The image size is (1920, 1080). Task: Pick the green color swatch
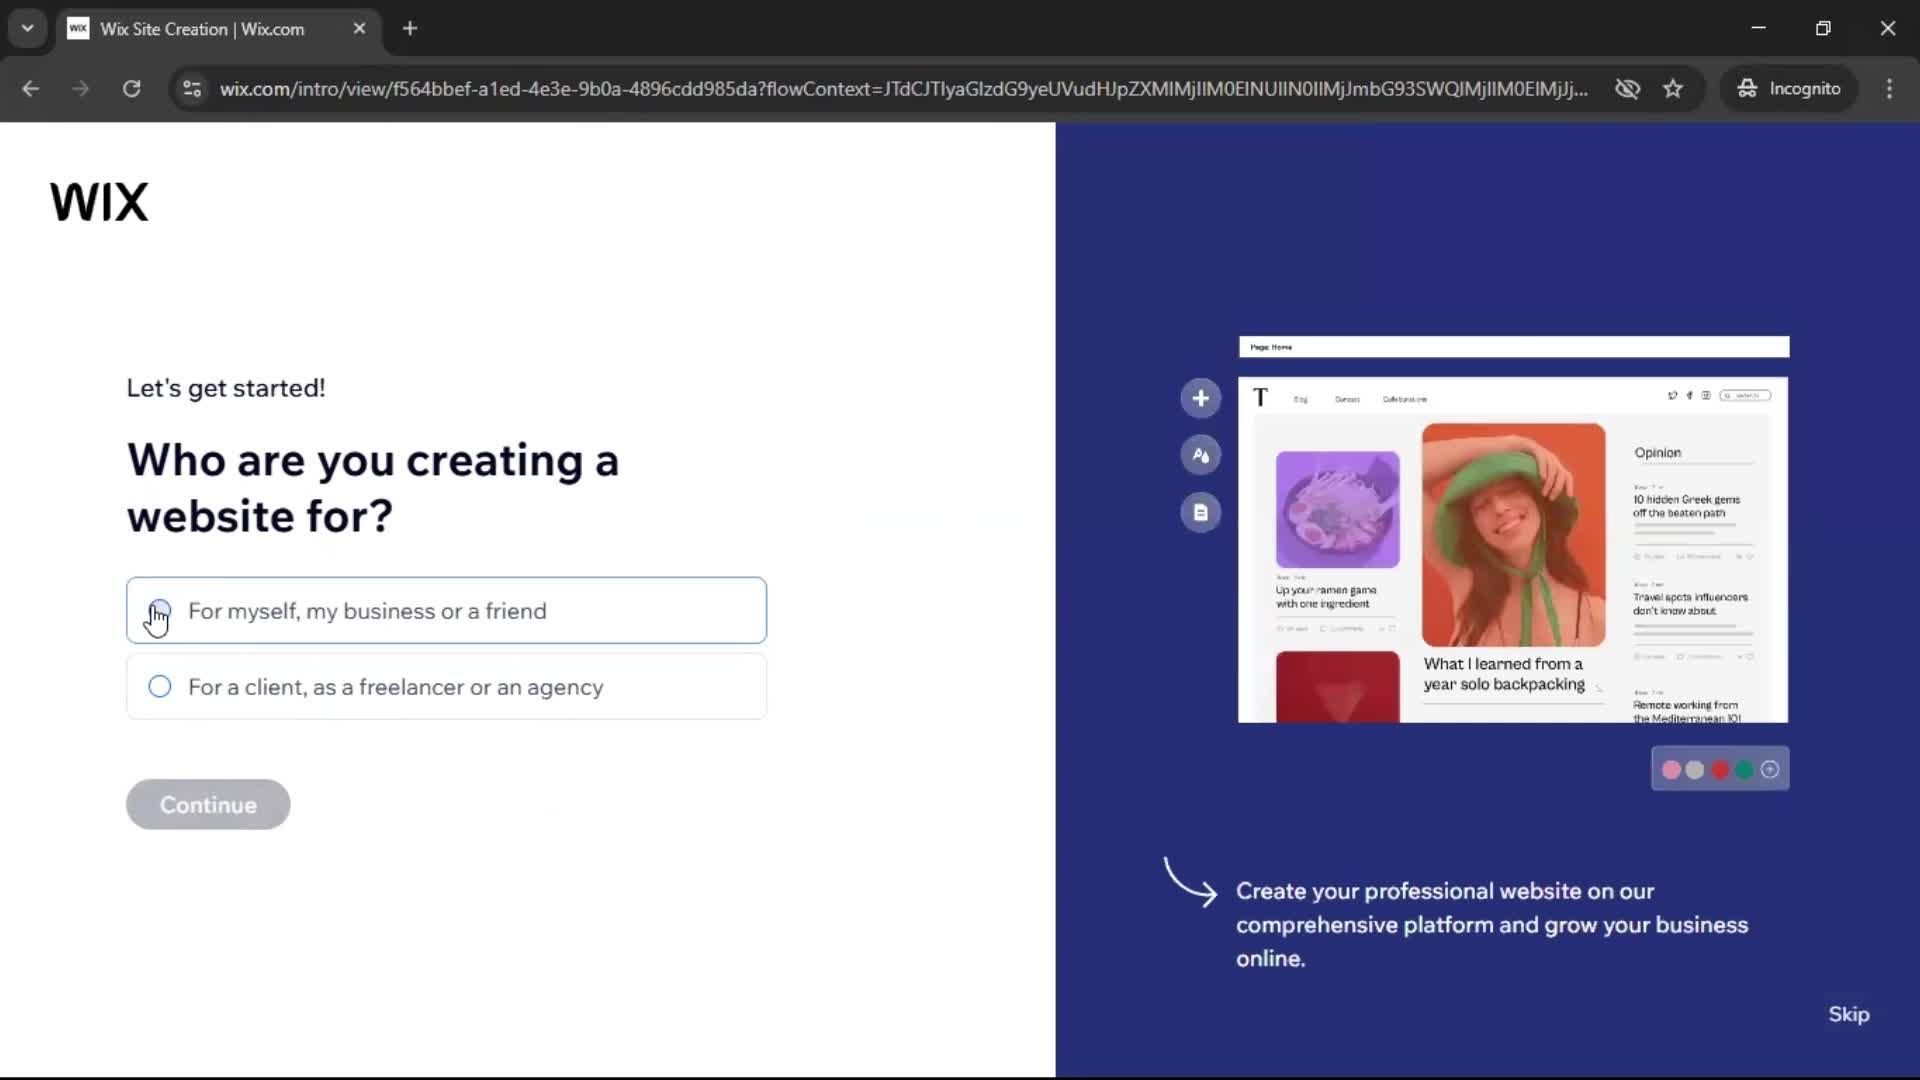point(1745,770)
